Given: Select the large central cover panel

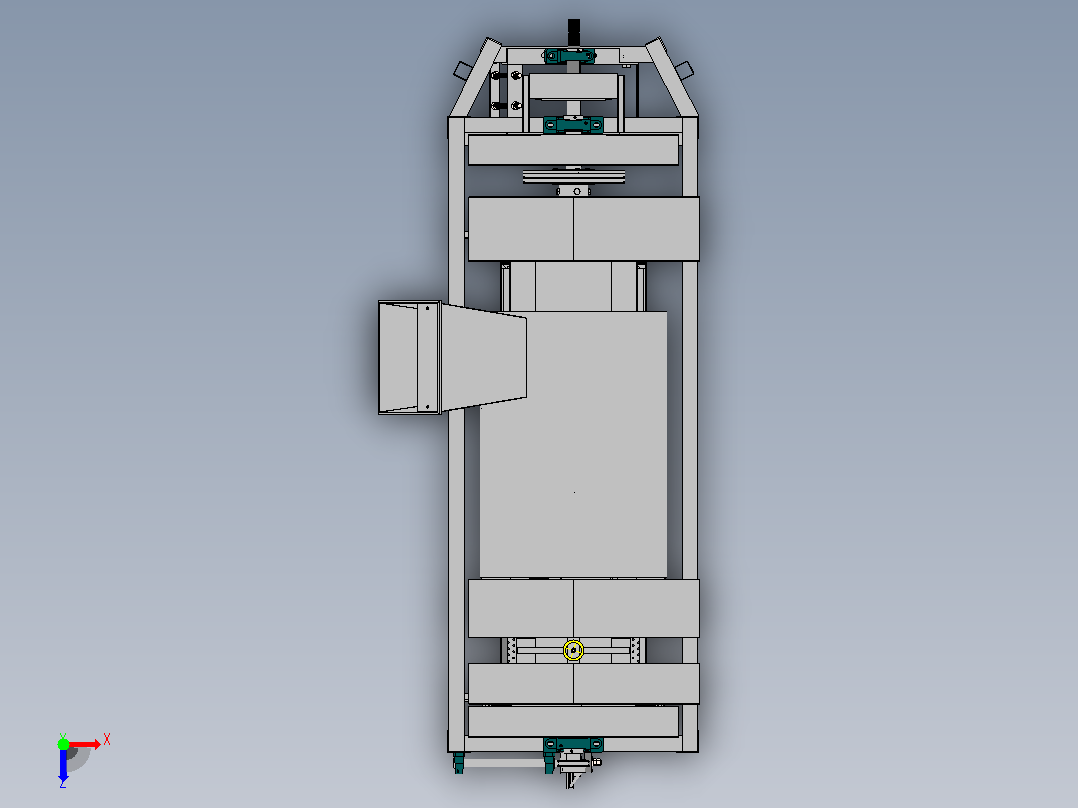Looking at the screenshot, I should pyautogui.click(x=573, y=444).
